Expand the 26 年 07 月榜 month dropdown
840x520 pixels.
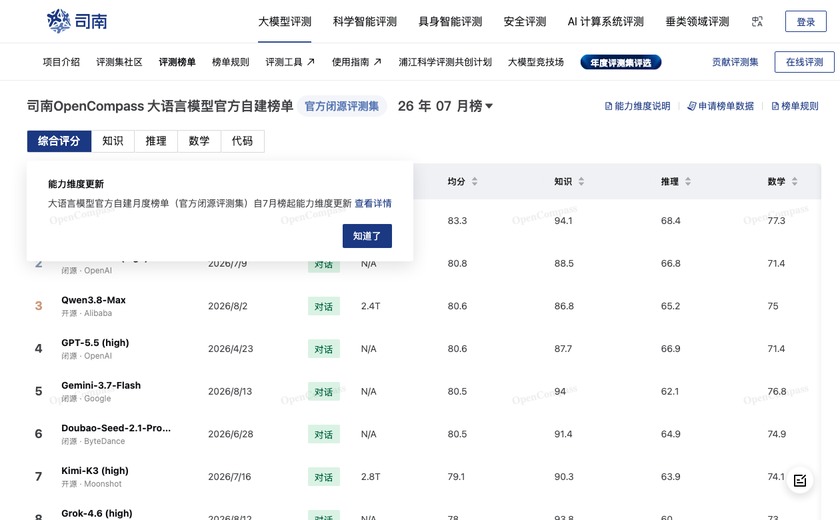(445, 106)
